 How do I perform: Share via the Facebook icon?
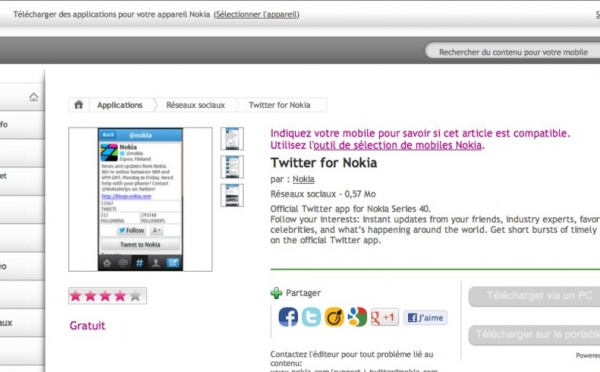click(288, 317)
